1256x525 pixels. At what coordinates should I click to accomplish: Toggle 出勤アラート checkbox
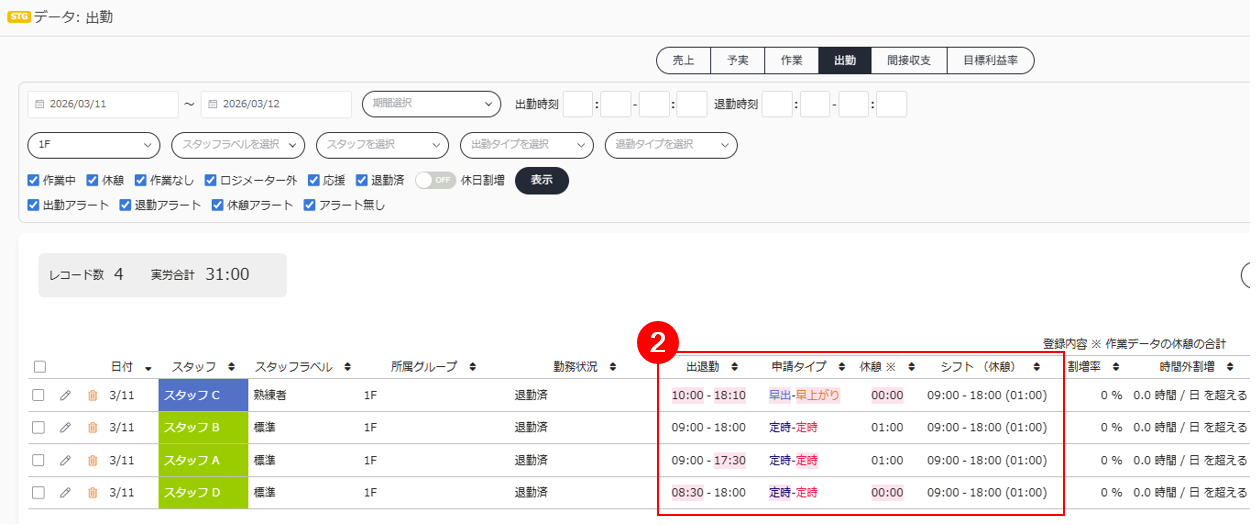click(x=34, y=205)
